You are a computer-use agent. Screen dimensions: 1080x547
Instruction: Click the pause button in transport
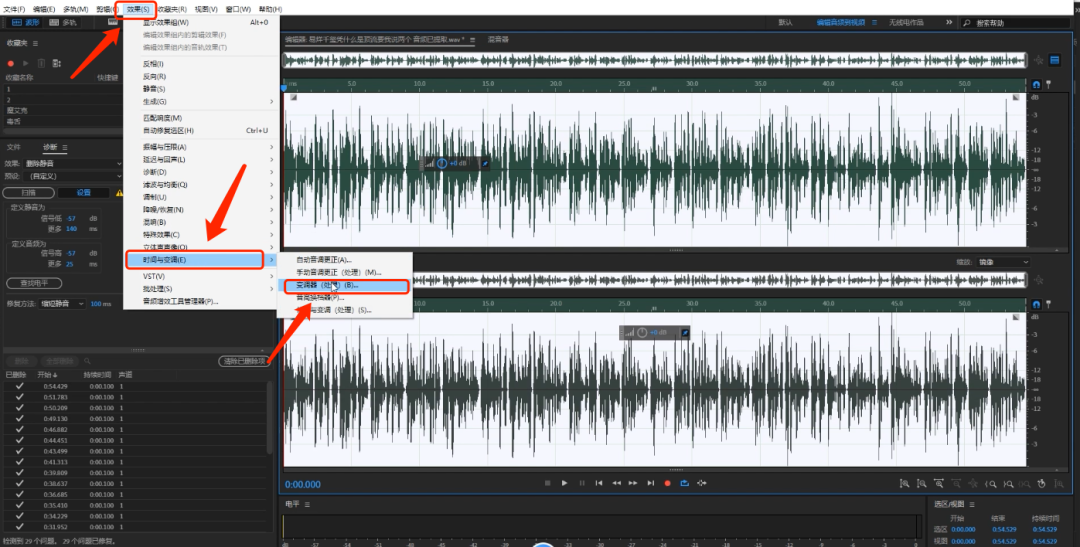tap(582, 483)
